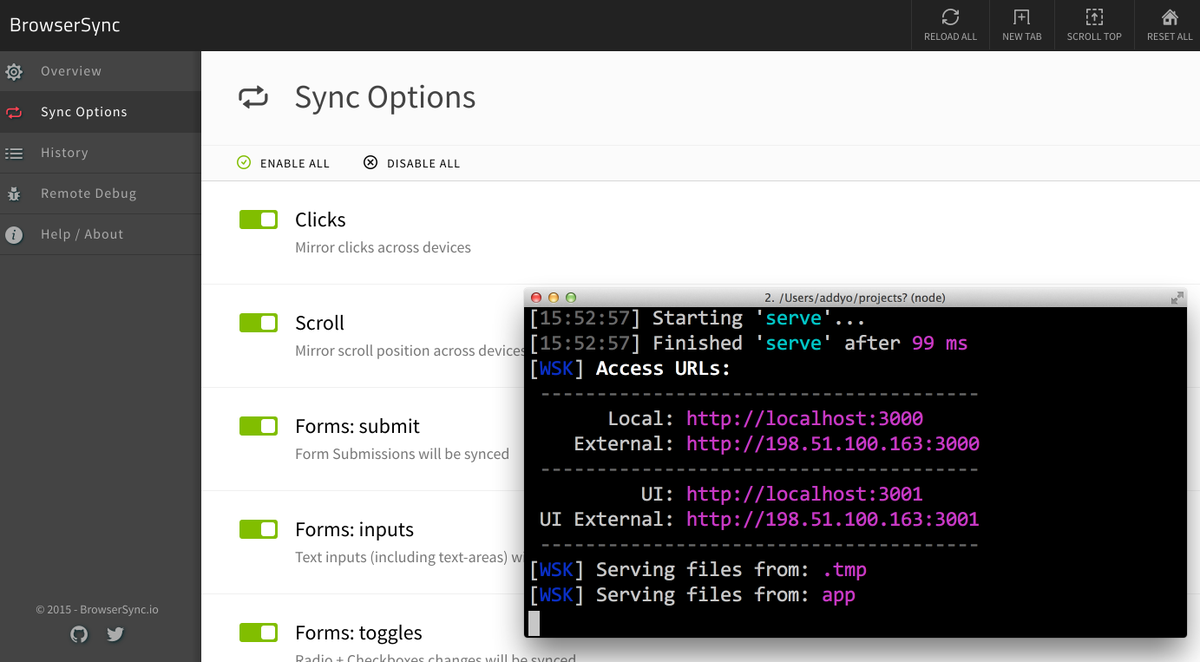
Task: Toggle the Forms: submit switch
Action: (x=258, y=426)
